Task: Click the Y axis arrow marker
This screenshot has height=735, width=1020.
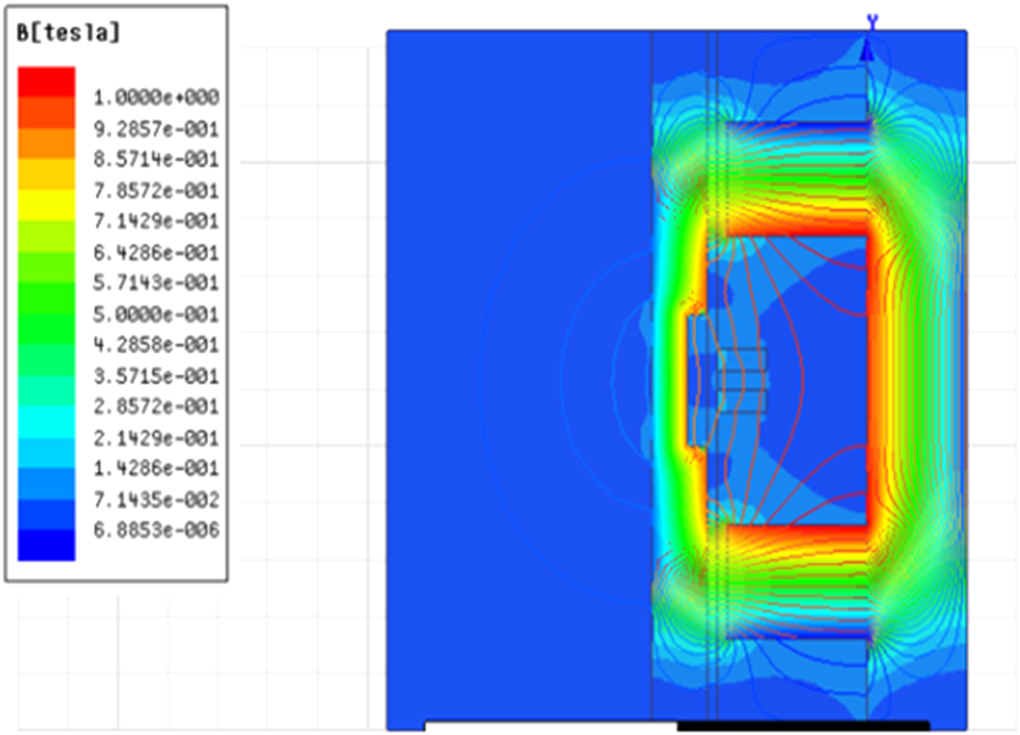Action: click(868, 50)
